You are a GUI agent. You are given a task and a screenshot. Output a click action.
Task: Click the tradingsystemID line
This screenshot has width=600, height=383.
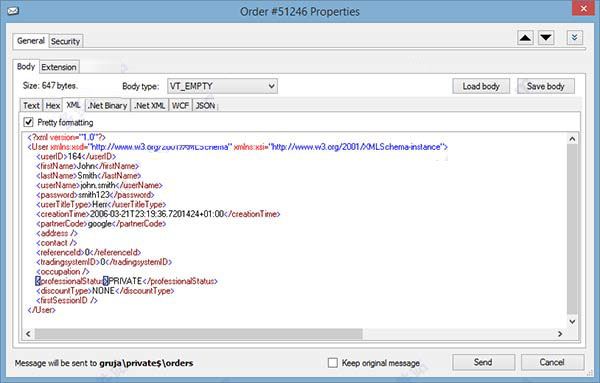[x=104, y=262]
